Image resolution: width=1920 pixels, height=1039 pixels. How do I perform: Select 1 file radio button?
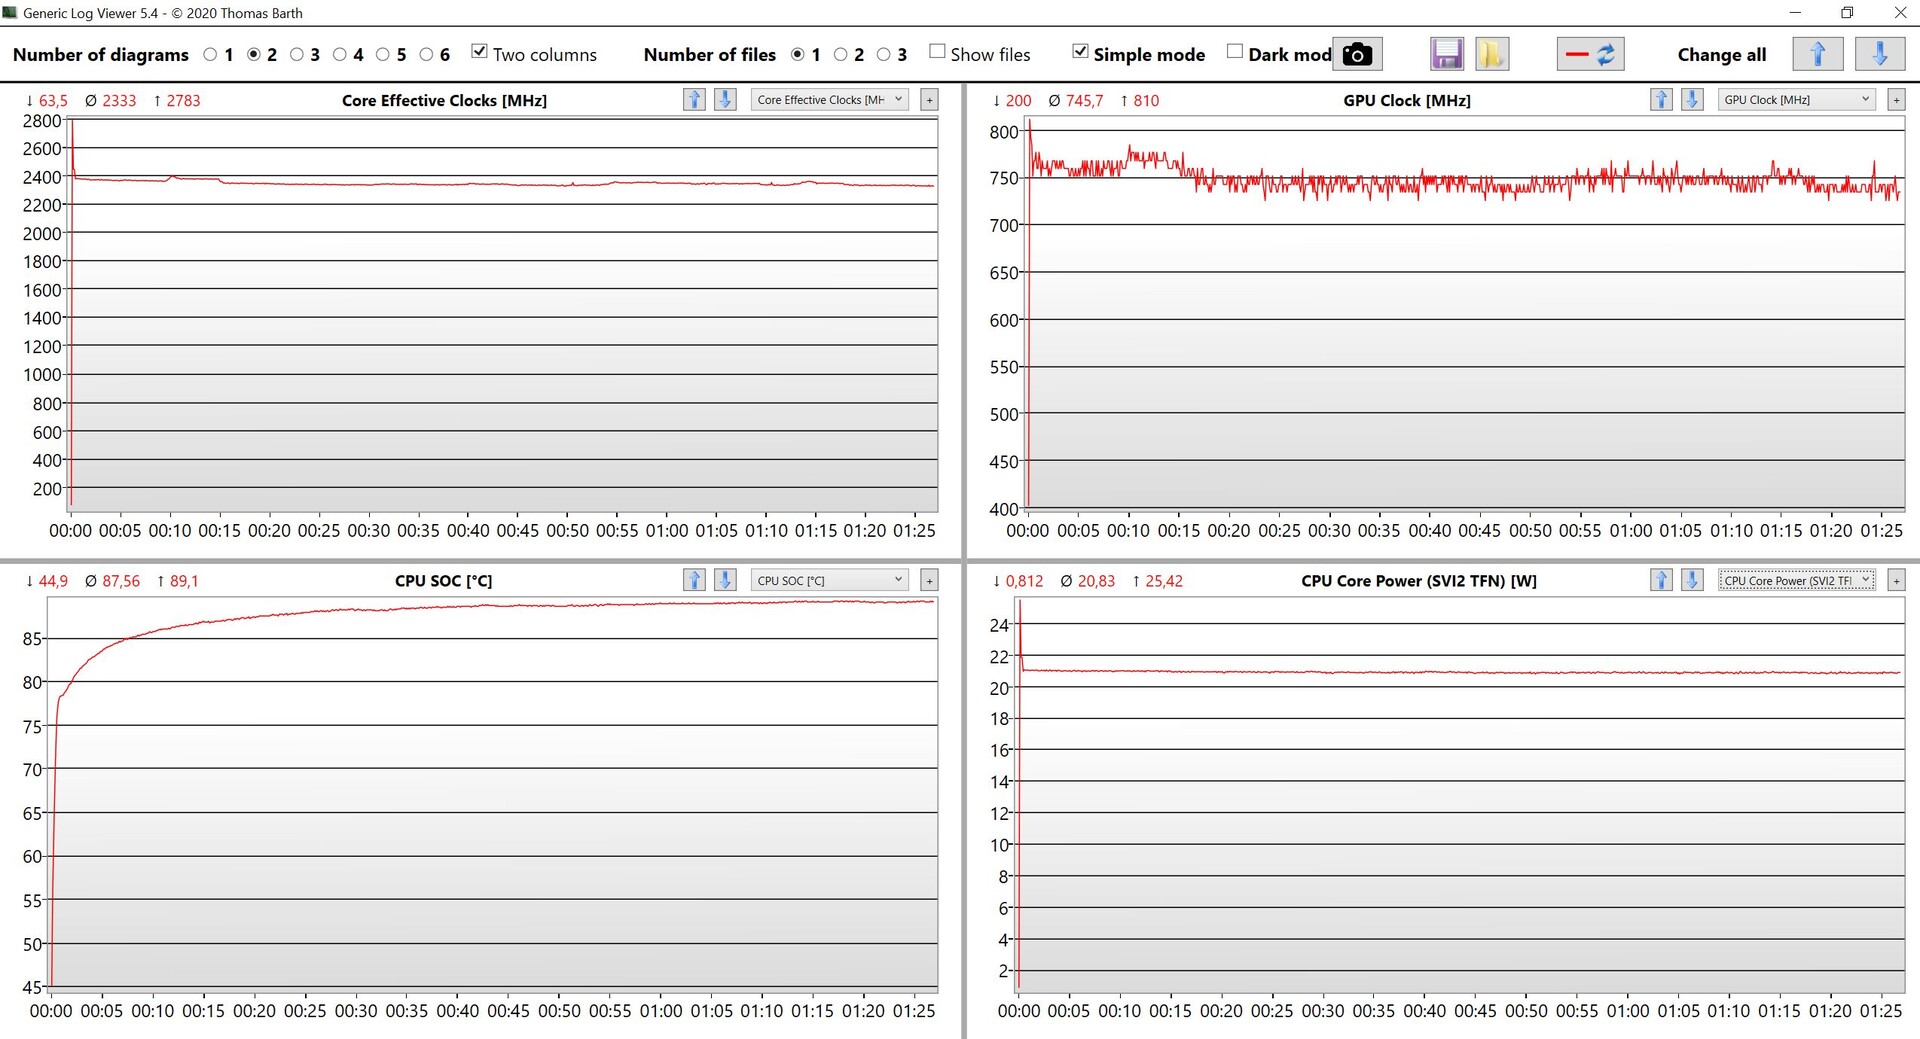[797, 55]
